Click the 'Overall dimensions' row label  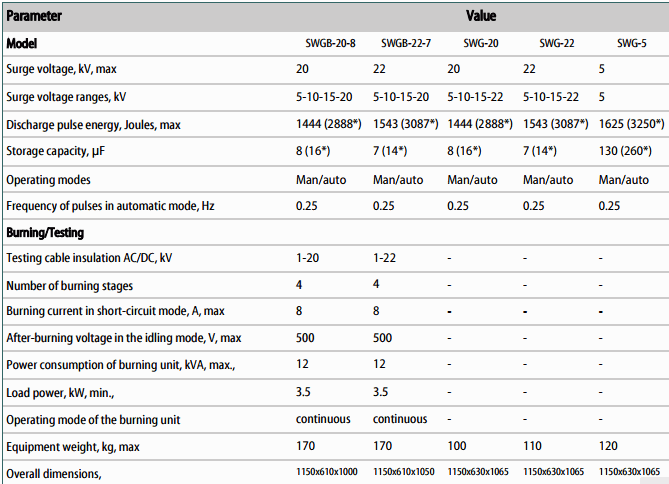[54, 473]
